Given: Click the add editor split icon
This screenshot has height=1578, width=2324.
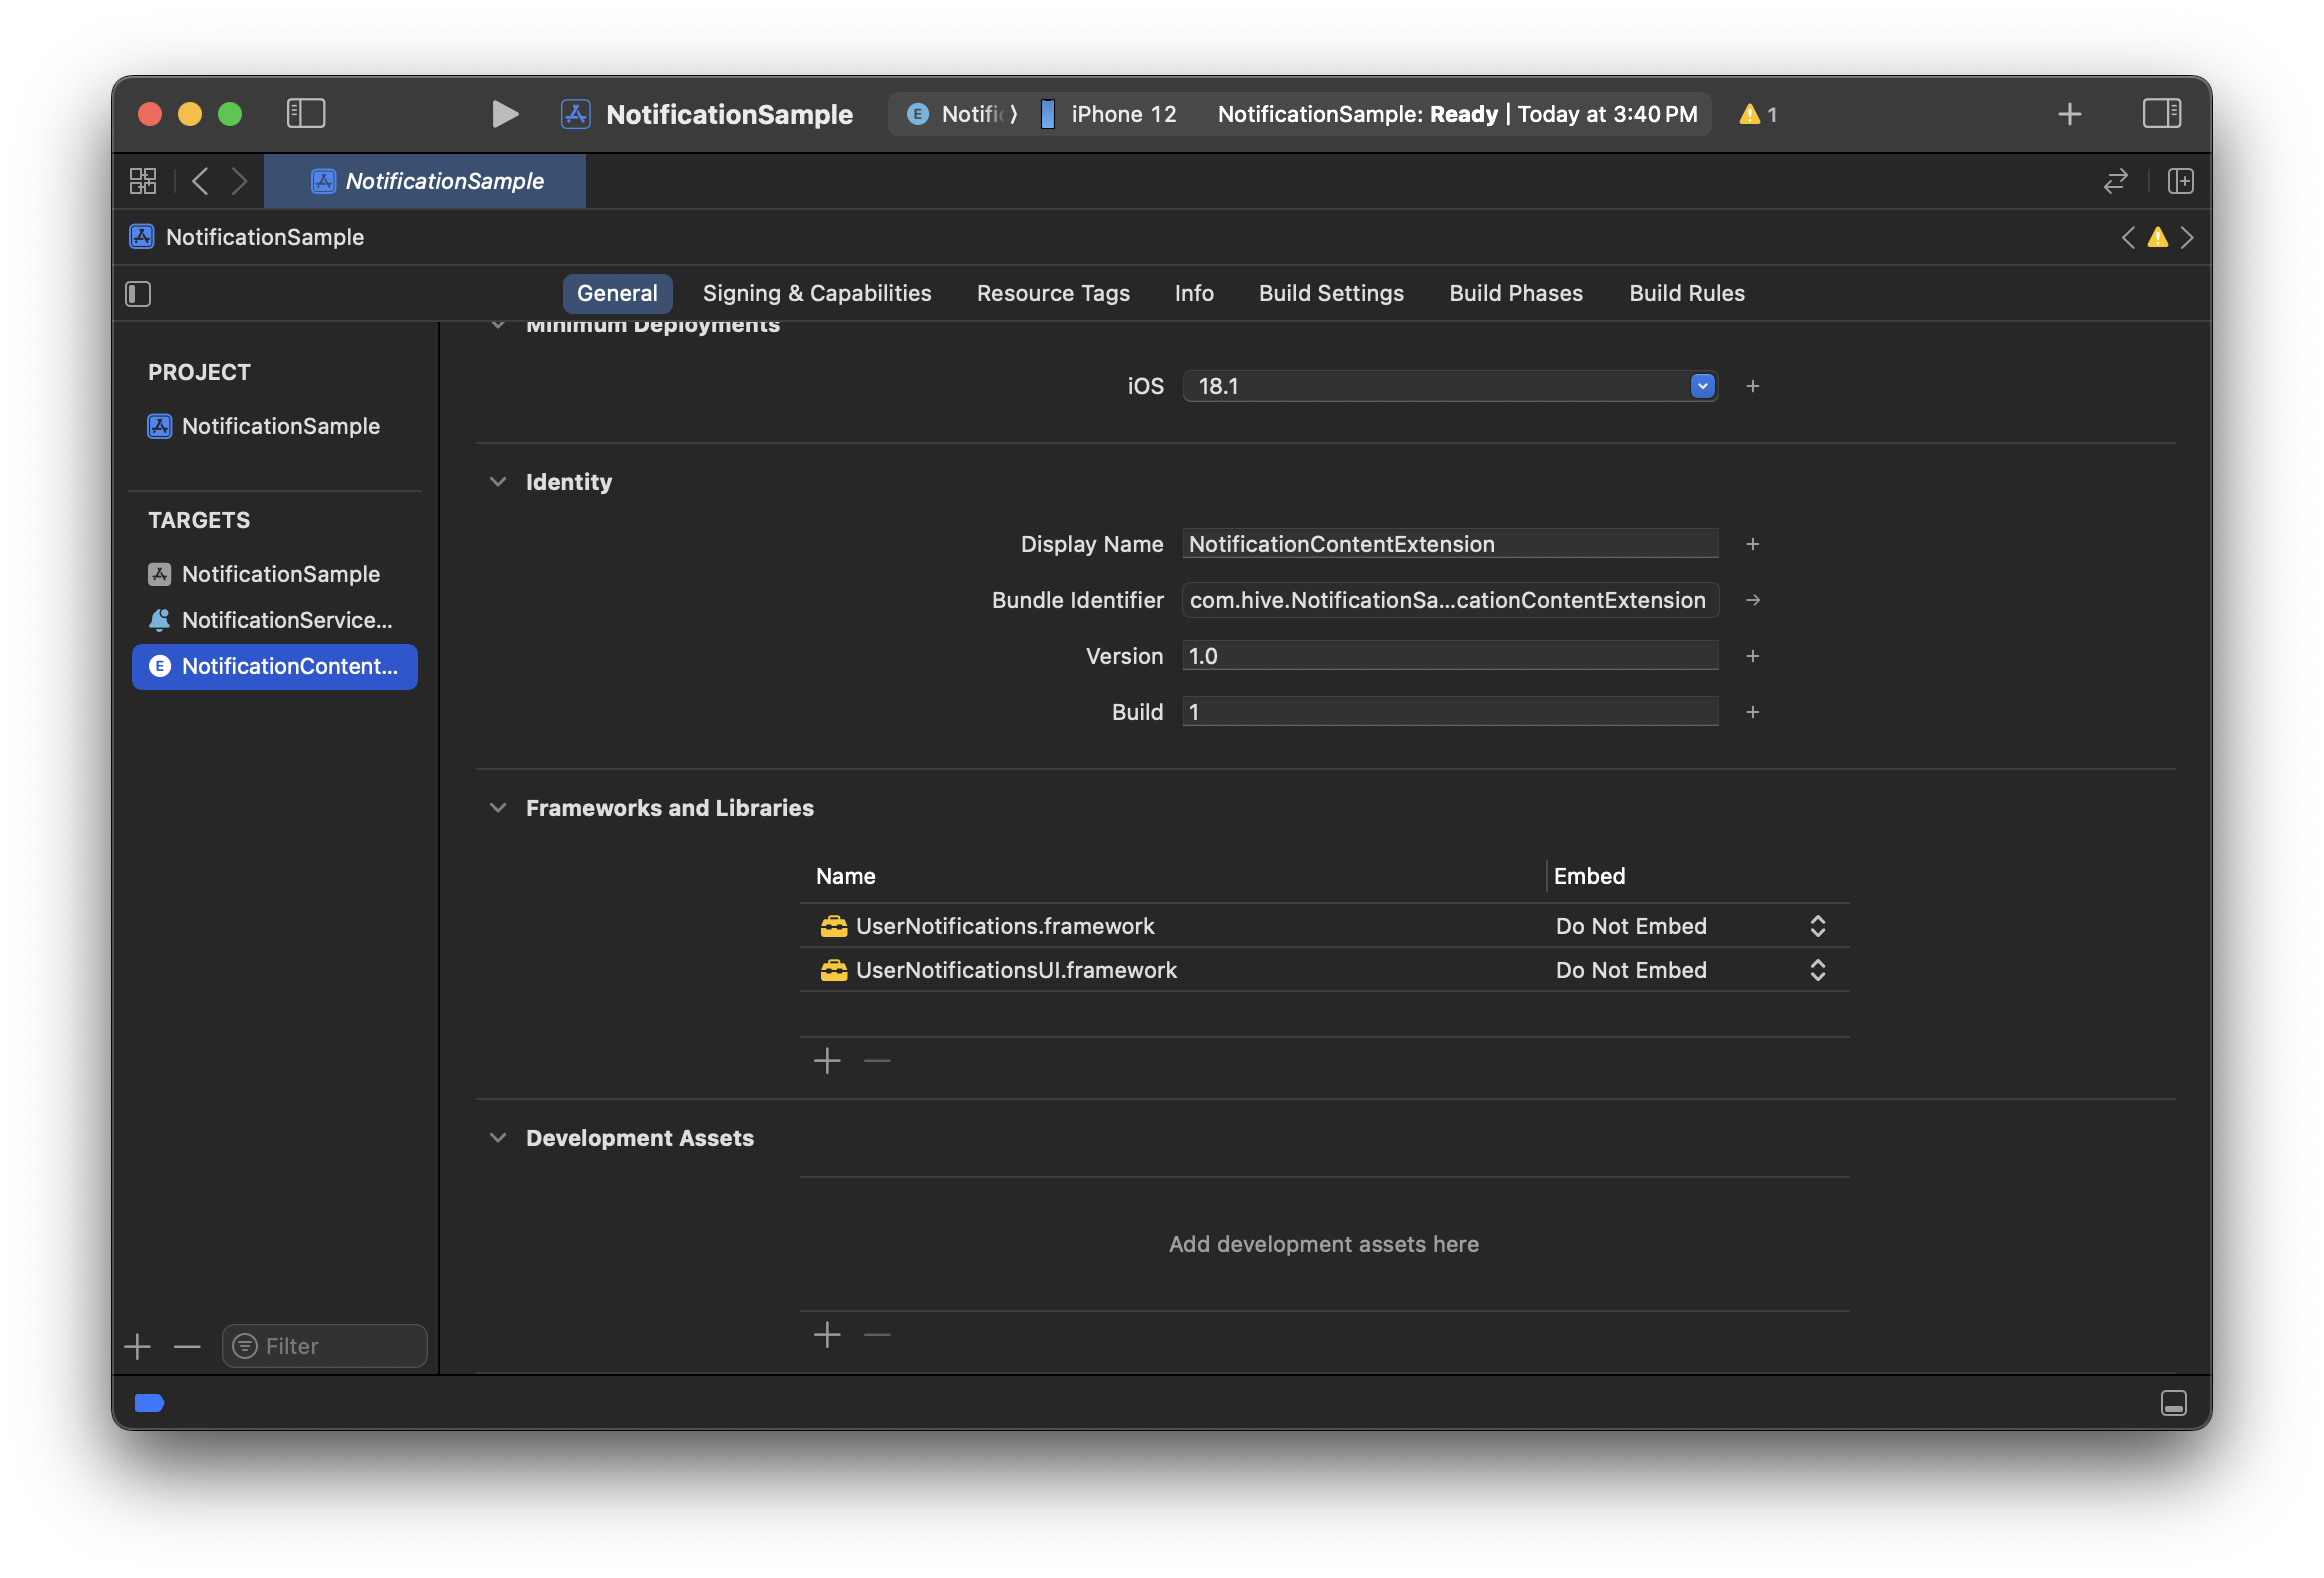Looking at the screenshot, I should tap(2180, 181).
